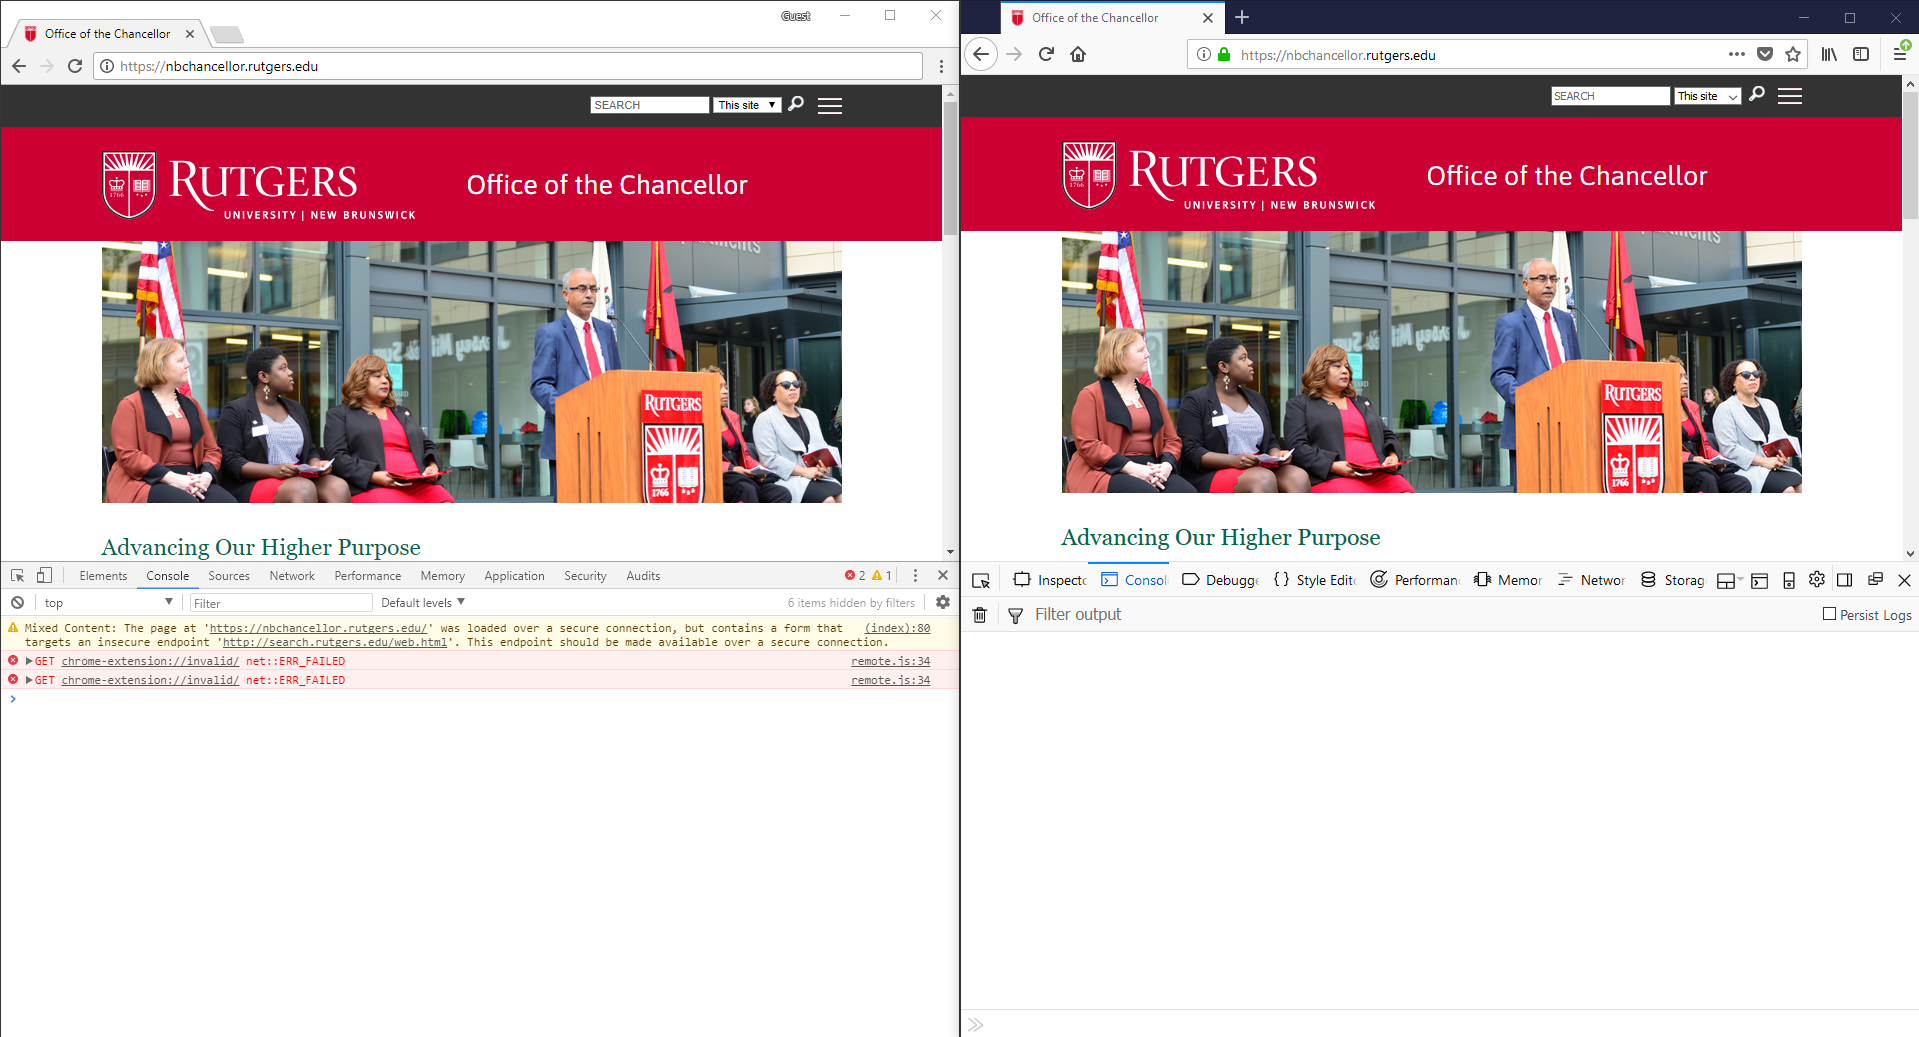Open the Firefox hamburger menu
The height and width of the screenshot is (1037, 1919).
pos(1900,53)
